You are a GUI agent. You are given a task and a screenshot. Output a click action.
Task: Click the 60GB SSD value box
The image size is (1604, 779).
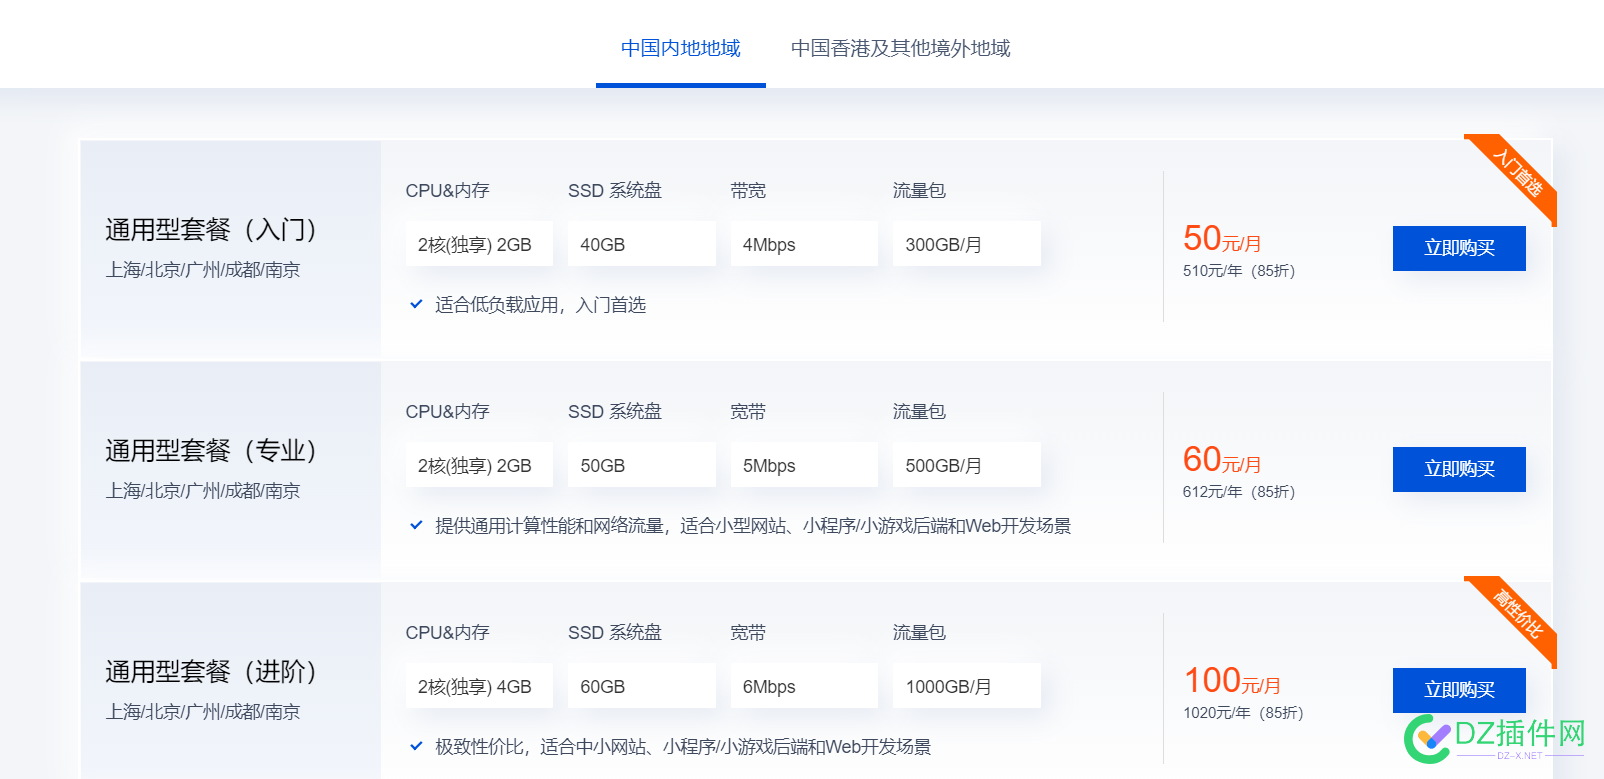pyautogui.click(x=641, y=686)
